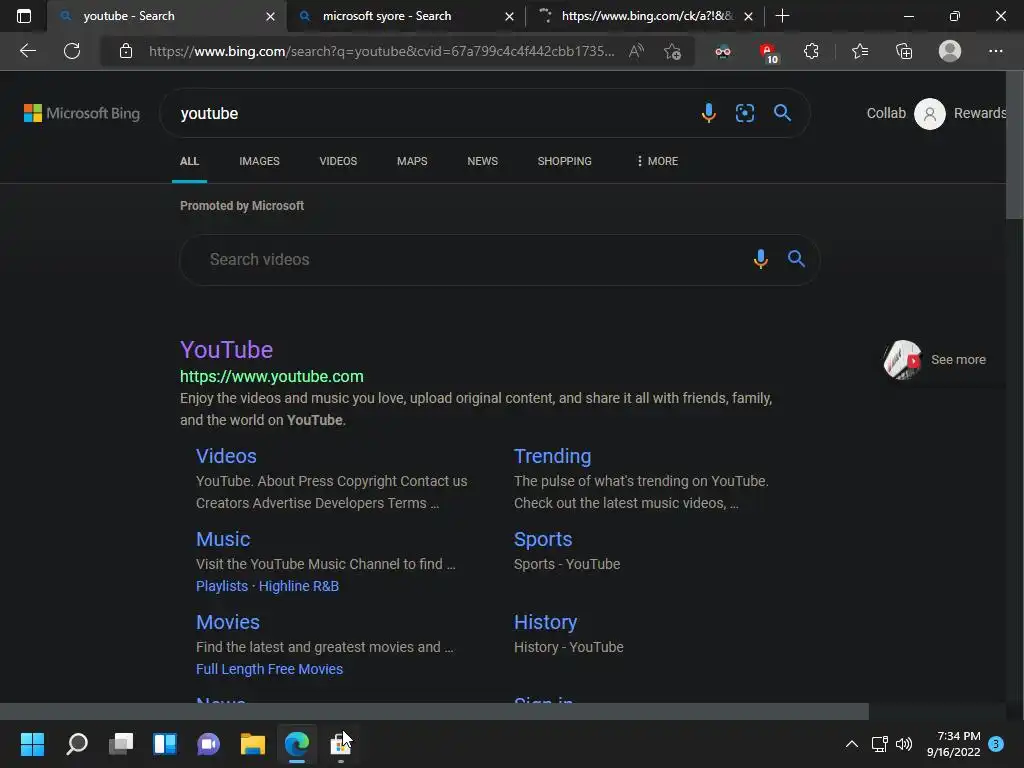This screenshot has width=1024, height=768.
Task: Open browser profile avatar
Action: (950, 51)
